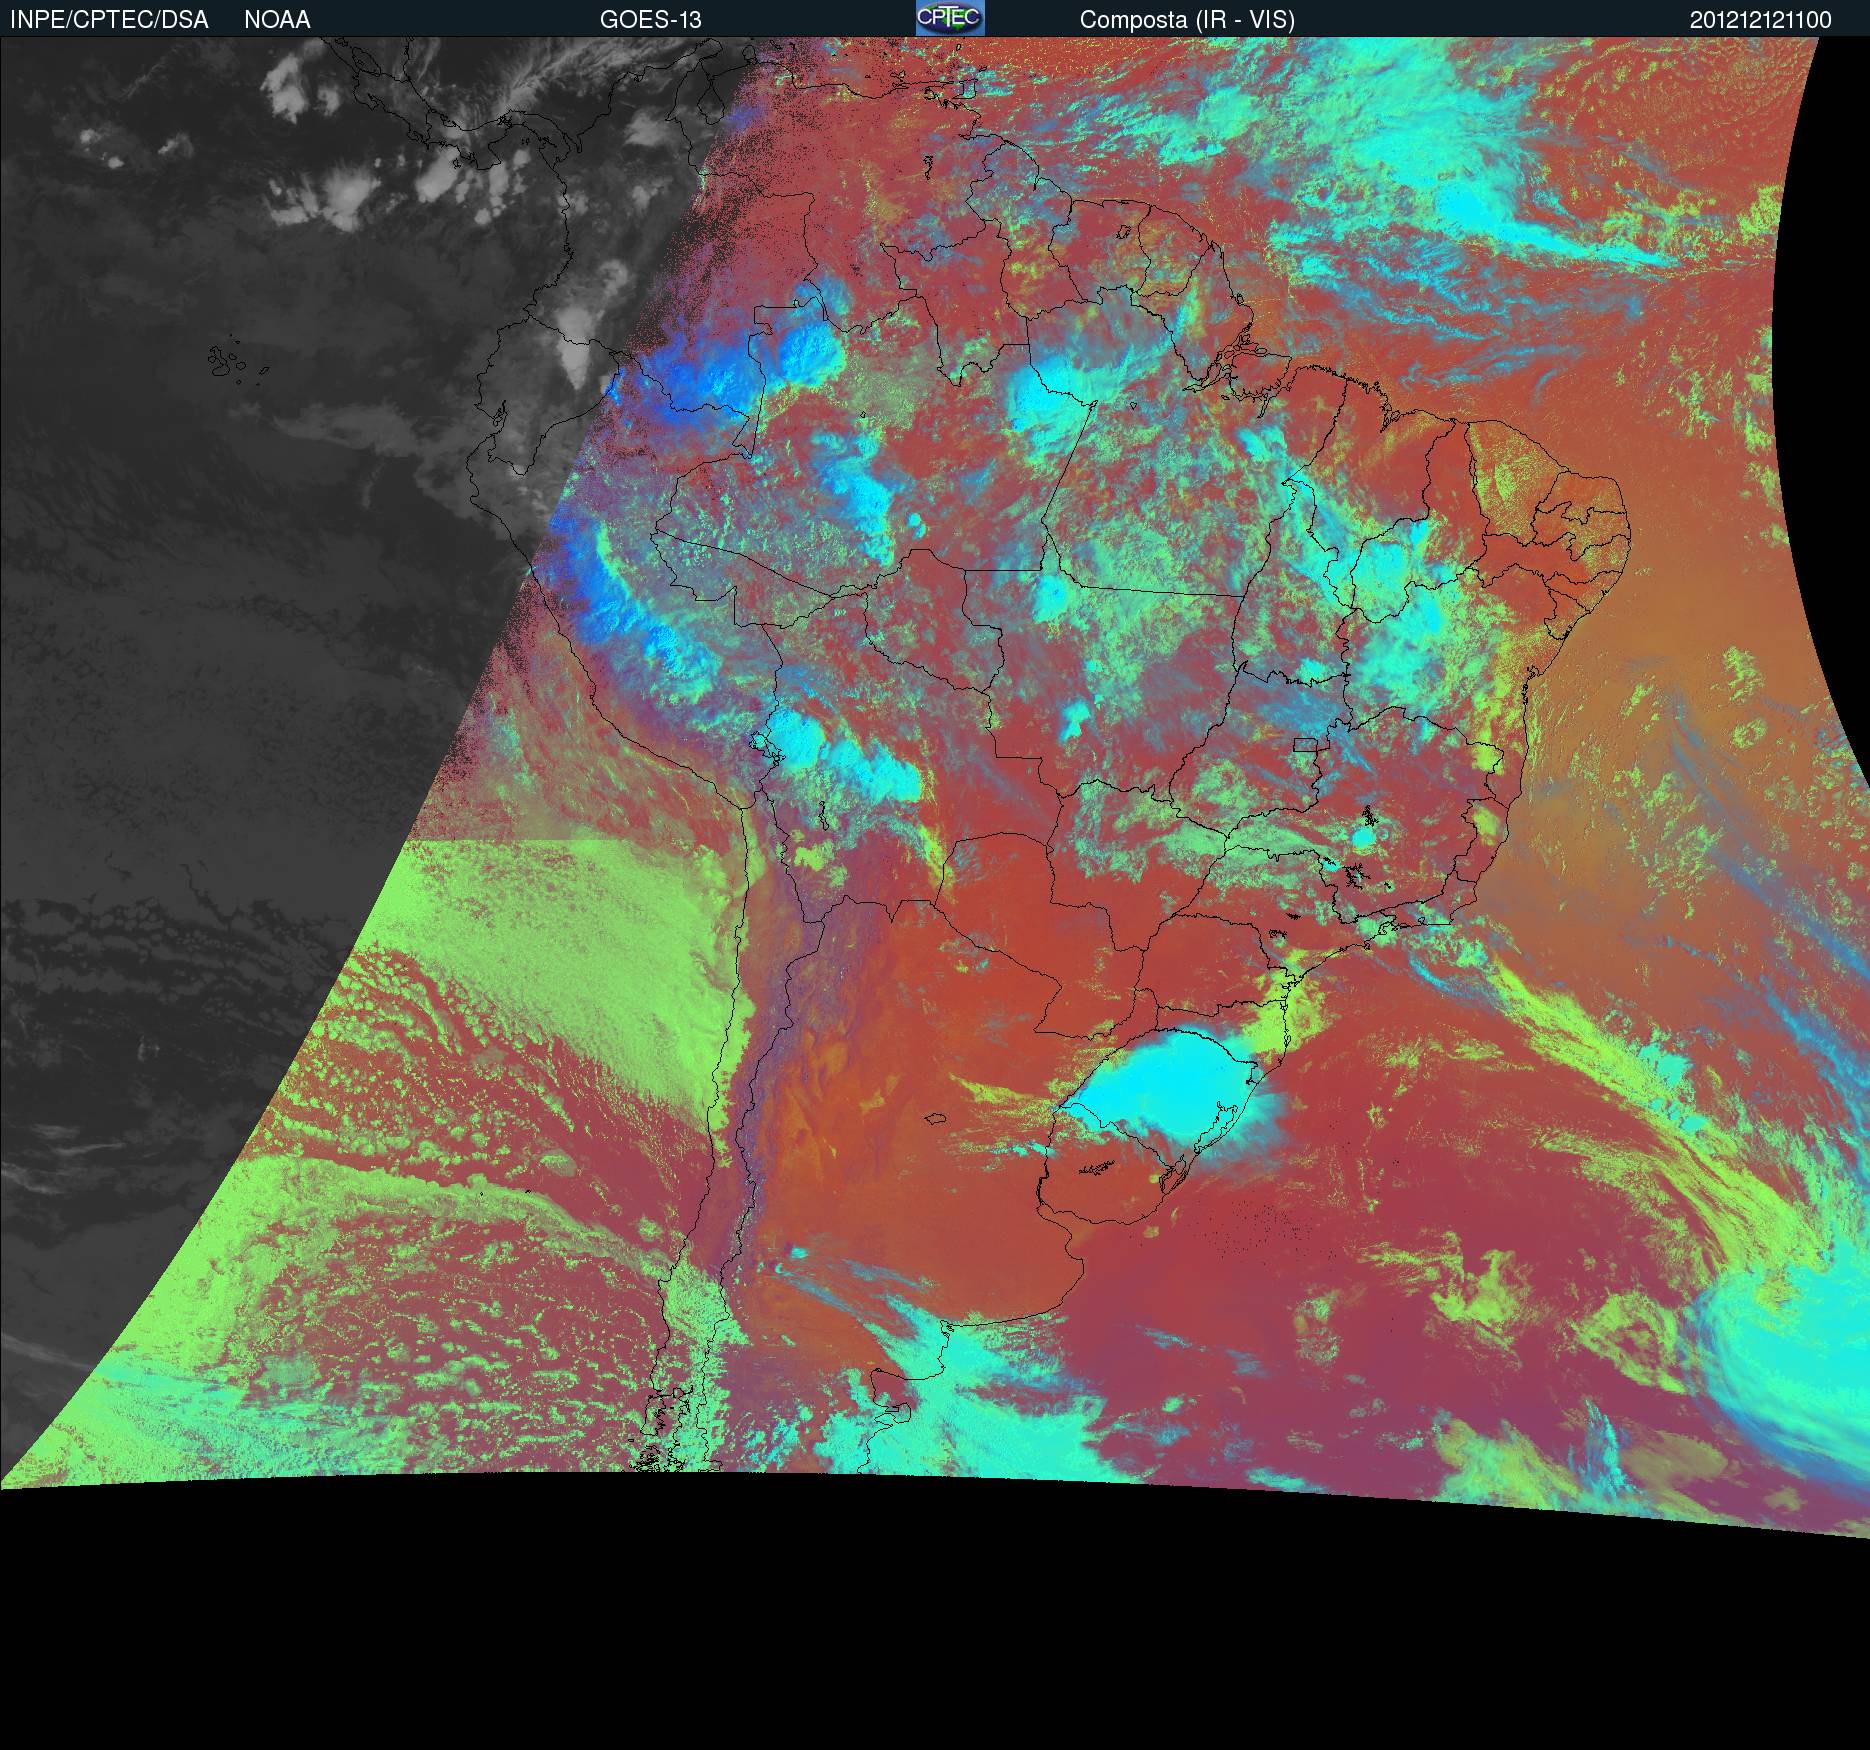Click the GOES-13 satellite label
The width and height of the screenshot is (1870, 1750).
[650, 20]
